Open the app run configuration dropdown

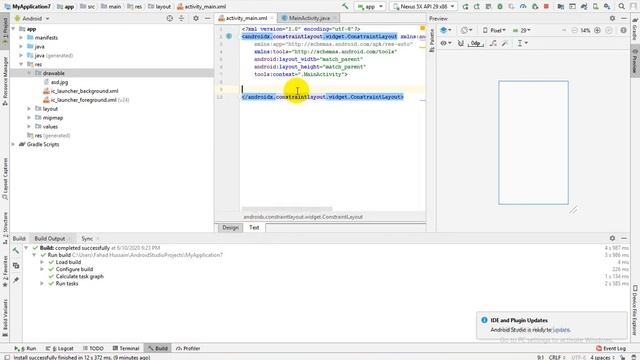point(370,7)
